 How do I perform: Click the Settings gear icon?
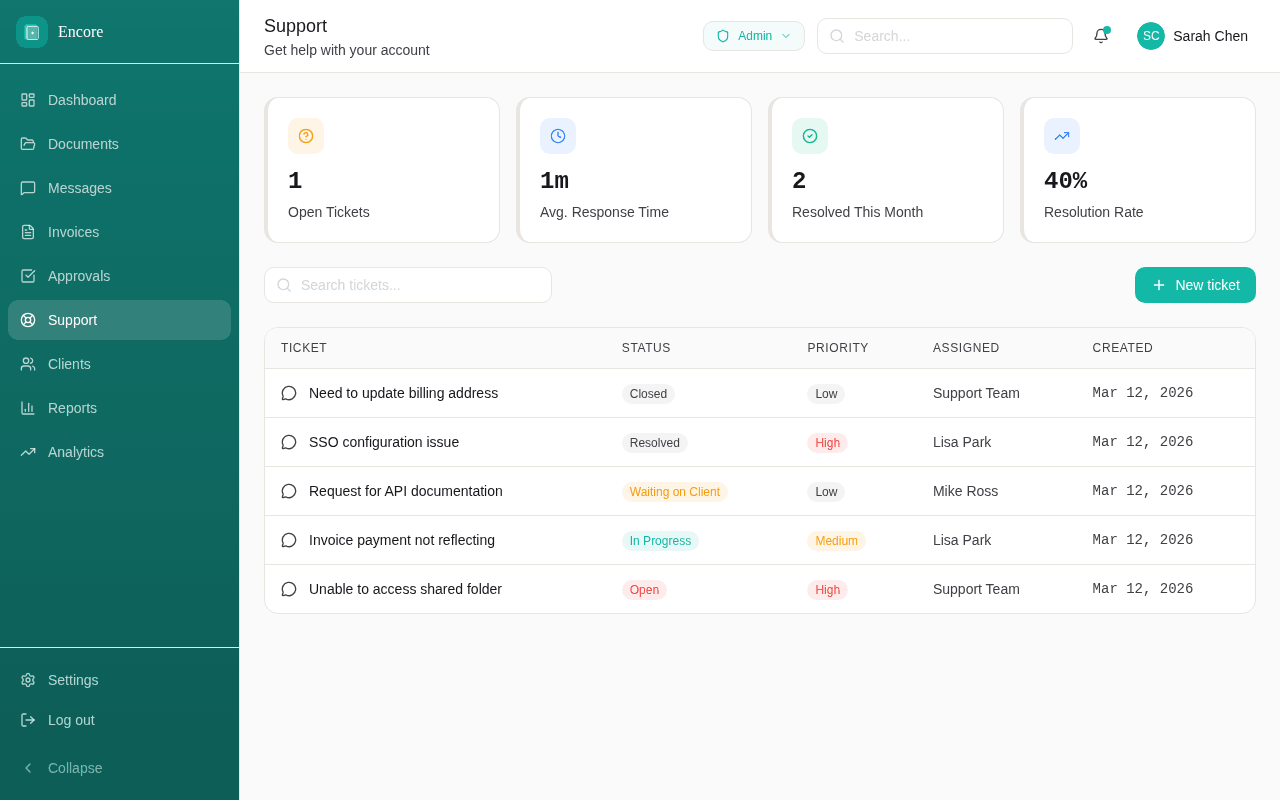click(28, 680)
